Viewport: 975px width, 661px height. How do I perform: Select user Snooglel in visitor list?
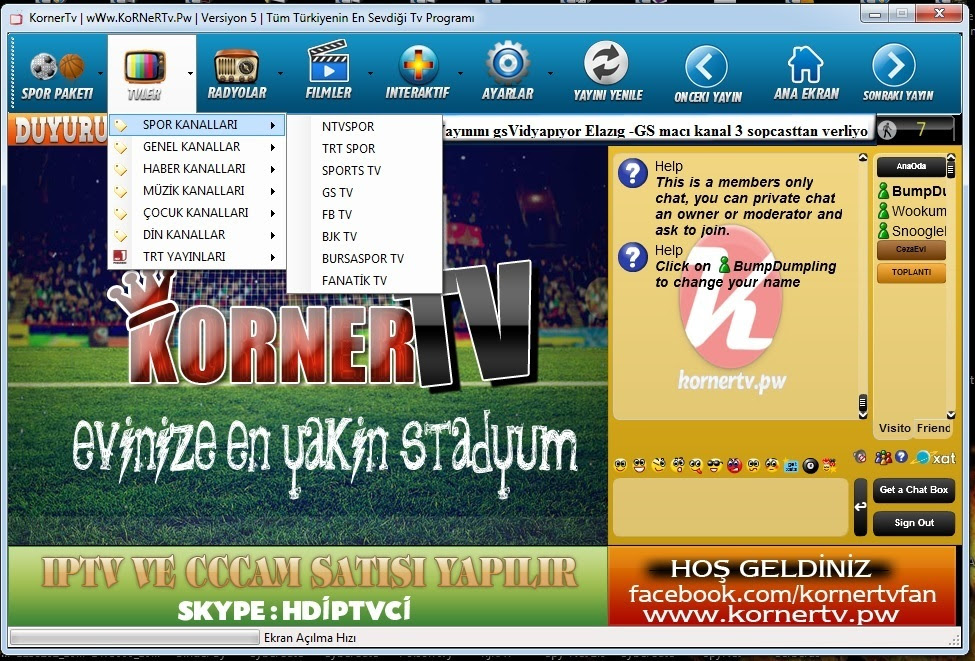point(912,231)
